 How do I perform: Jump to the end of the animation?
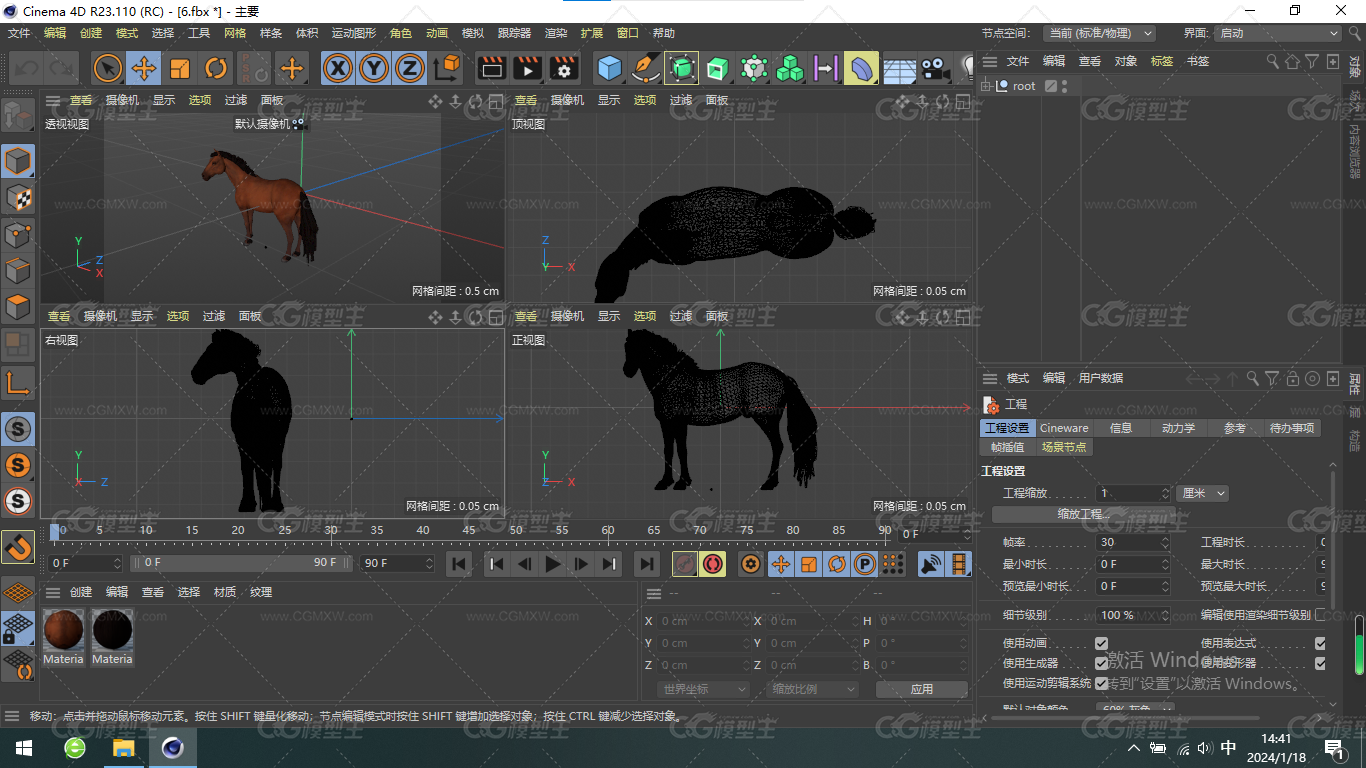pyautogui.click(x=647, y=564)
